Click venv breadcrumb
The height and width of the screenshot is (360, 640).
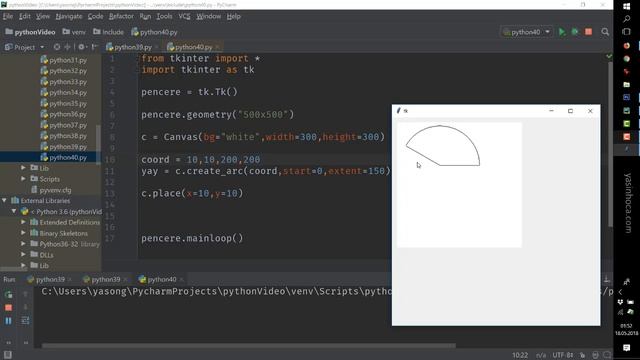(74, 32)
